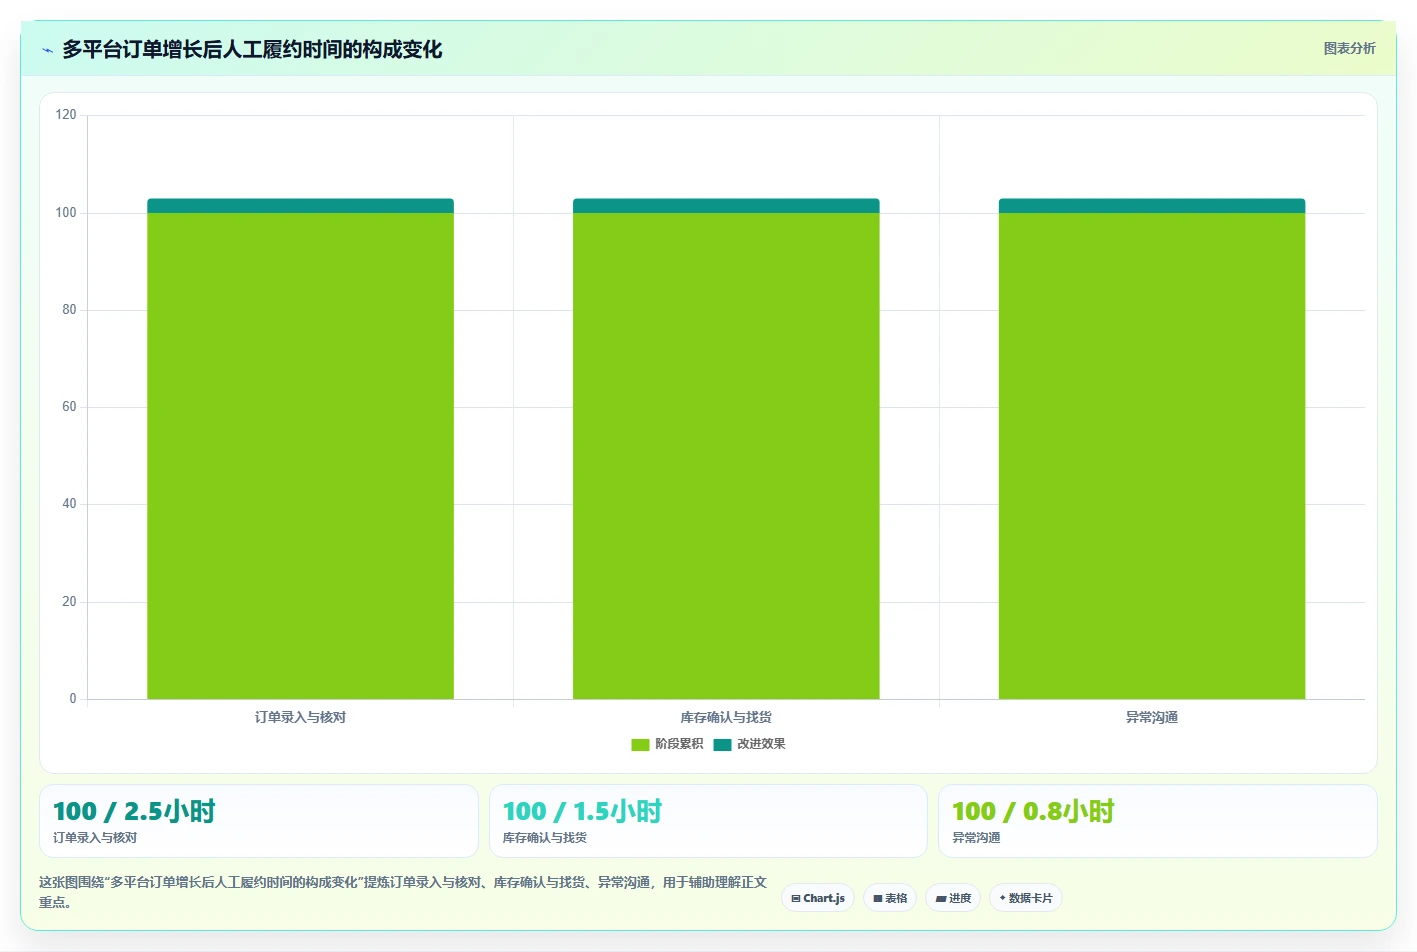Select the 表格 tag chip
This screenshot has height=952, width=1417.
(890, 898)
